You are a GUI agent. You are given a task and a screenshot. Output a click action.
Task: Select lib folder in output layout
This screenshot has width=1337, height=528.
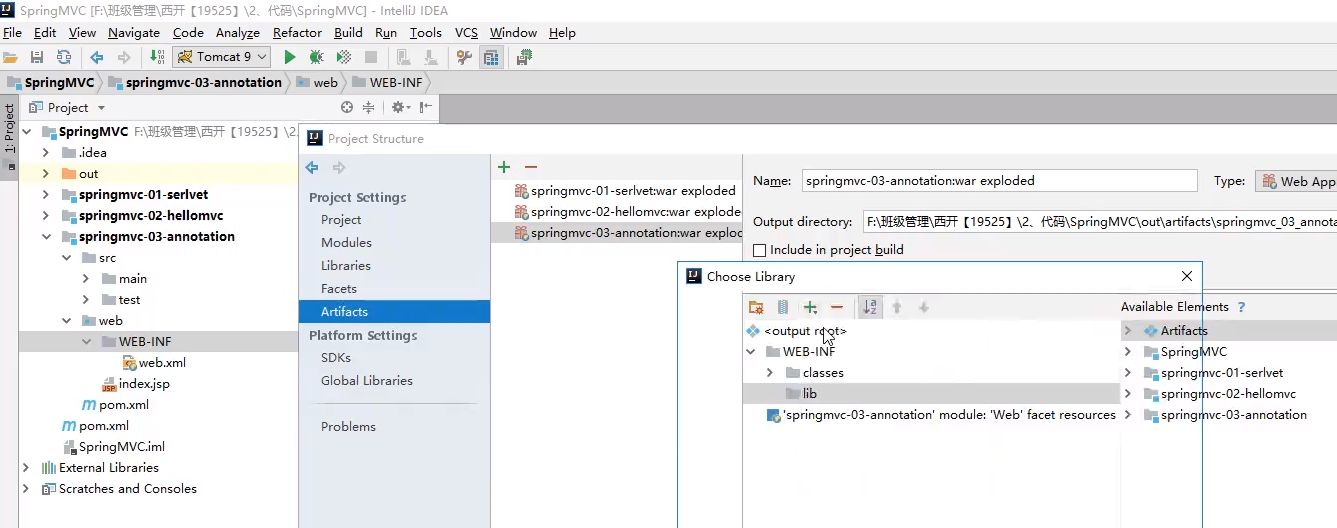pos(931,394)
